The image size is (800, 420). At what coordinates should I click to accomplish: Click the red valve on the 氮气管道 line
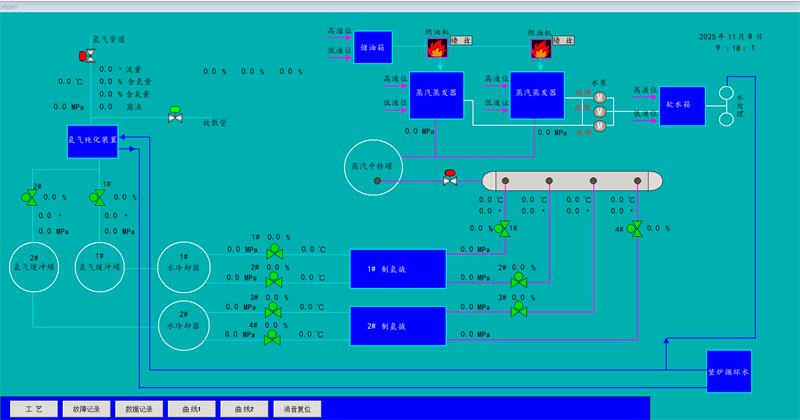point(86,57)
